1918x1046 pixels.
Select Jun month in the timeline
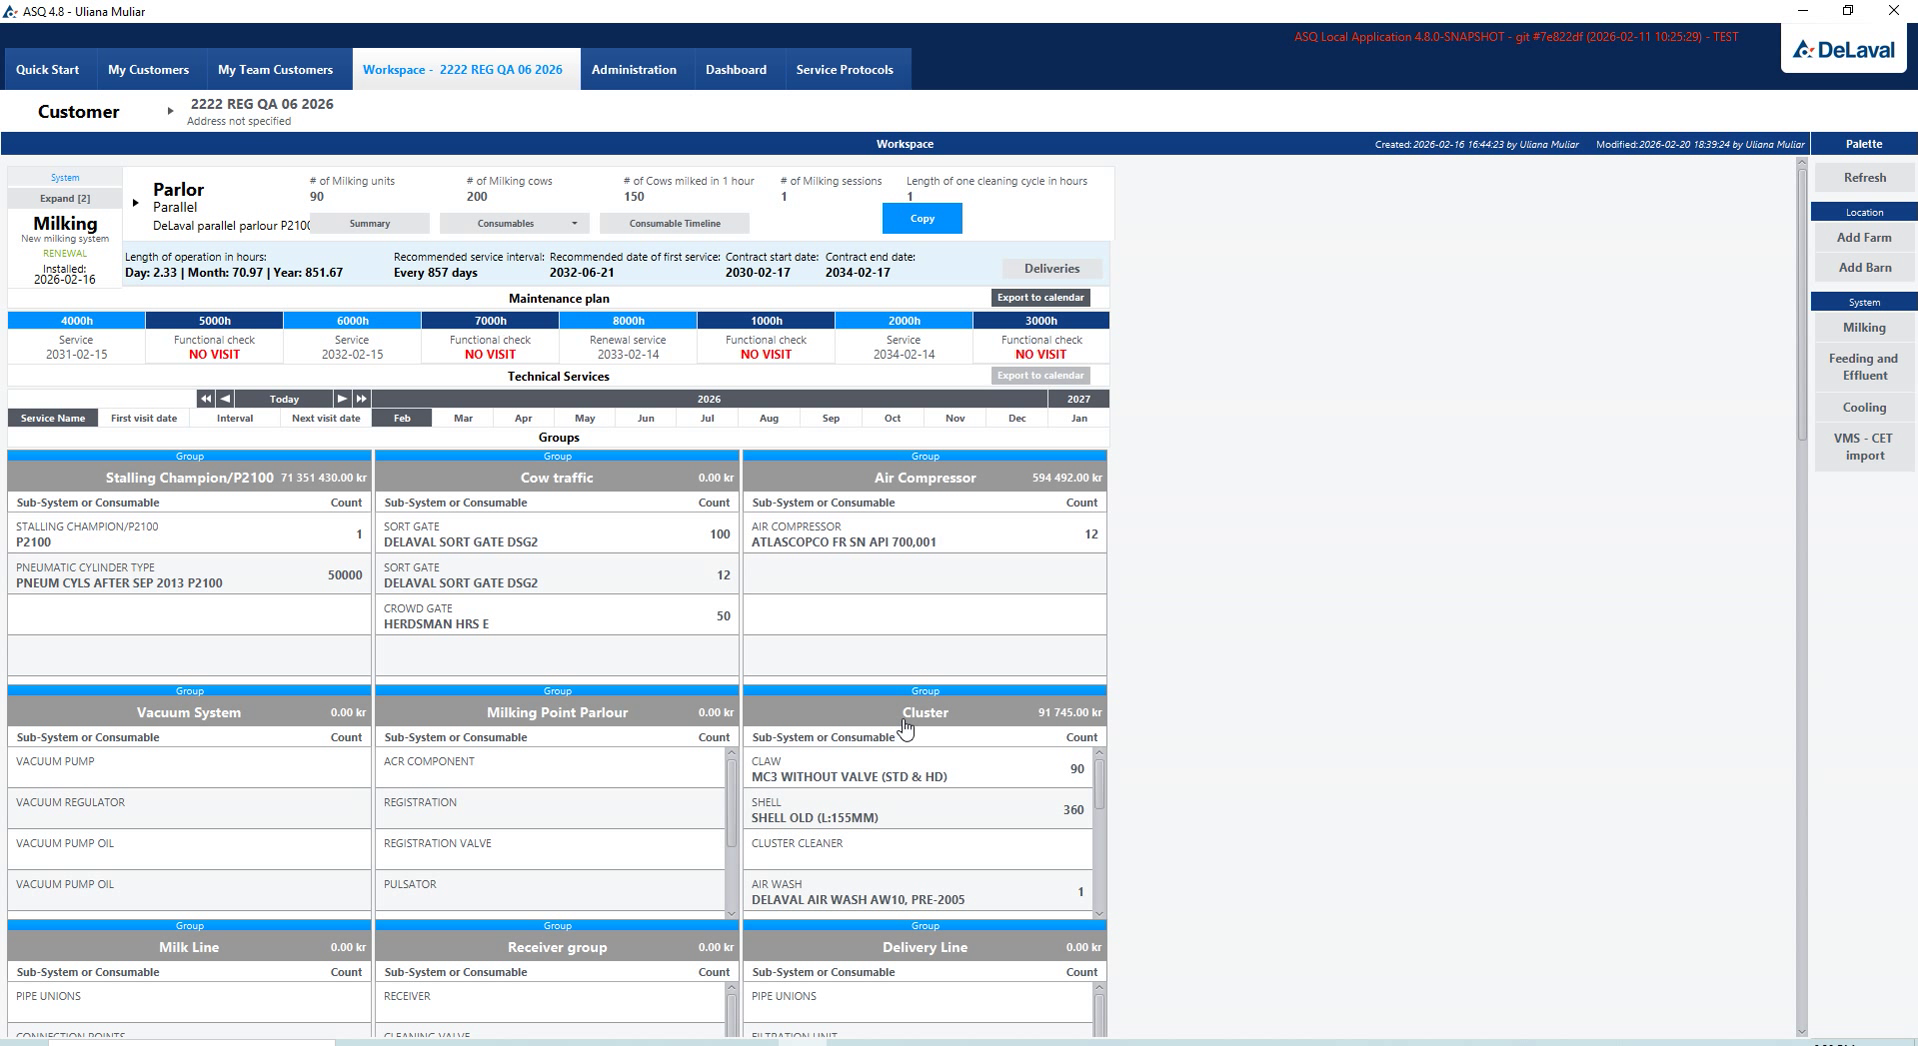coord(646,418)
